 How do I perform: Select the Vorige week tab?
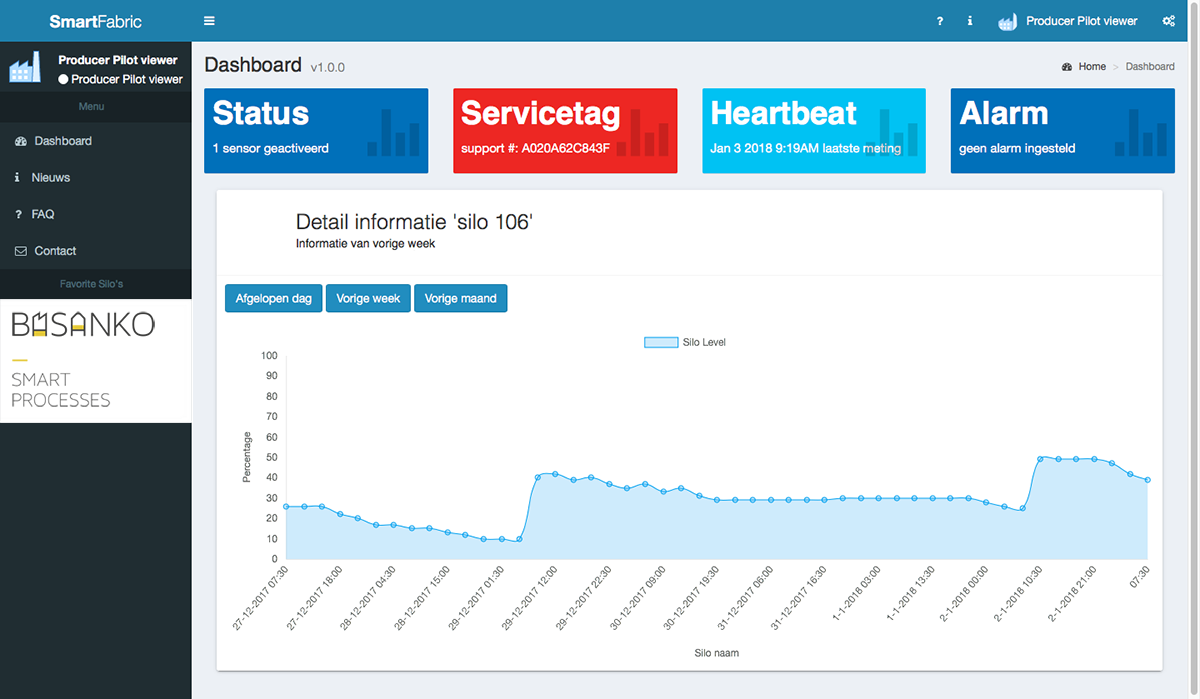pyautogui.click(x=367, y=298)
